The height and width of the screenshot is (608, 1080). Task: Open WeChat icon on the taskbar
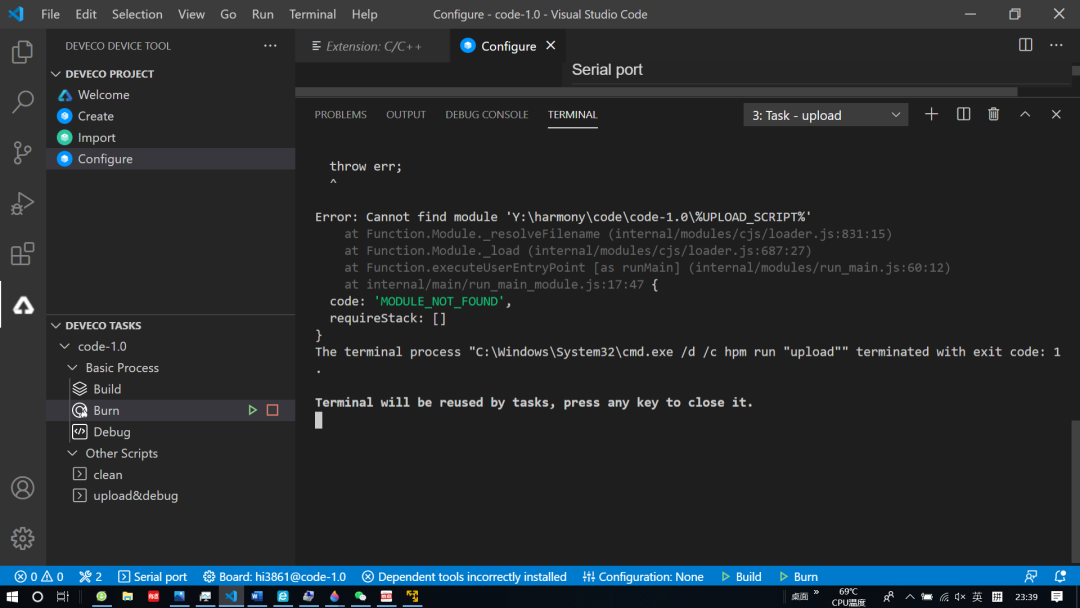tap(360, 596)
